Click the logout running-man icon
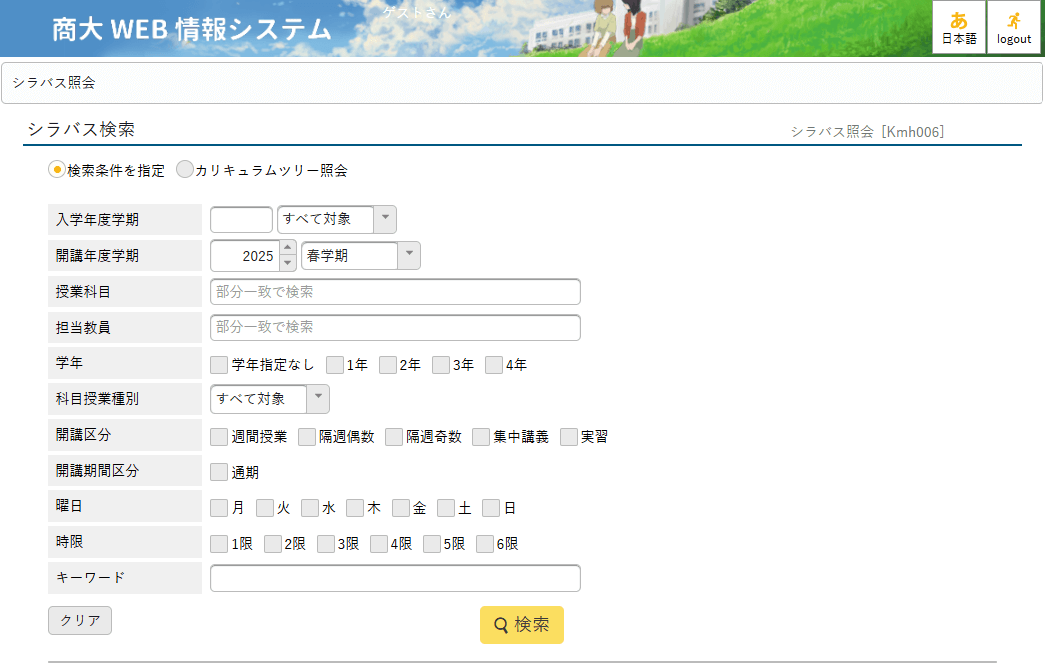The width and height of the screenshot is (1045, 670). click(1013, 27)
